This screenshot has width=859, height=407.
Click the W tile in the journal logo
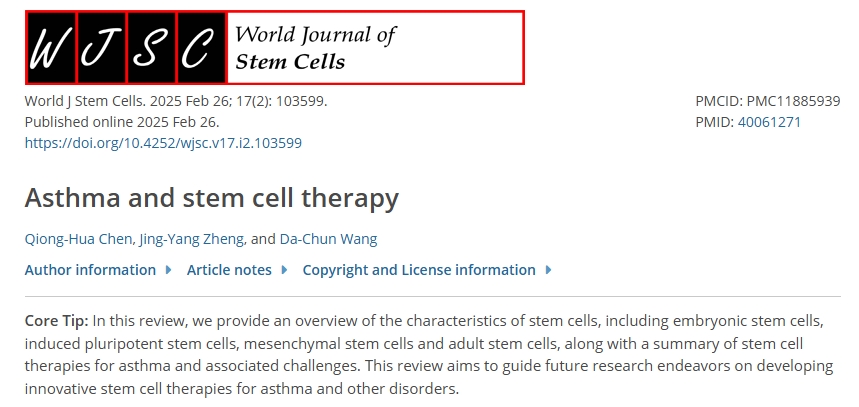pos(52,48)
